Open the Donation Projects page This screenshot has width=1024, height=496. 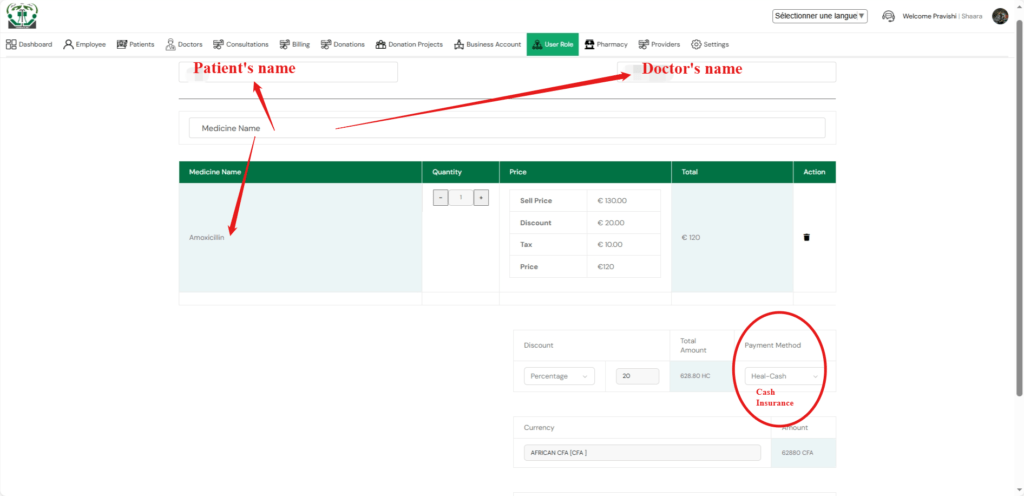tap(409, 44)
